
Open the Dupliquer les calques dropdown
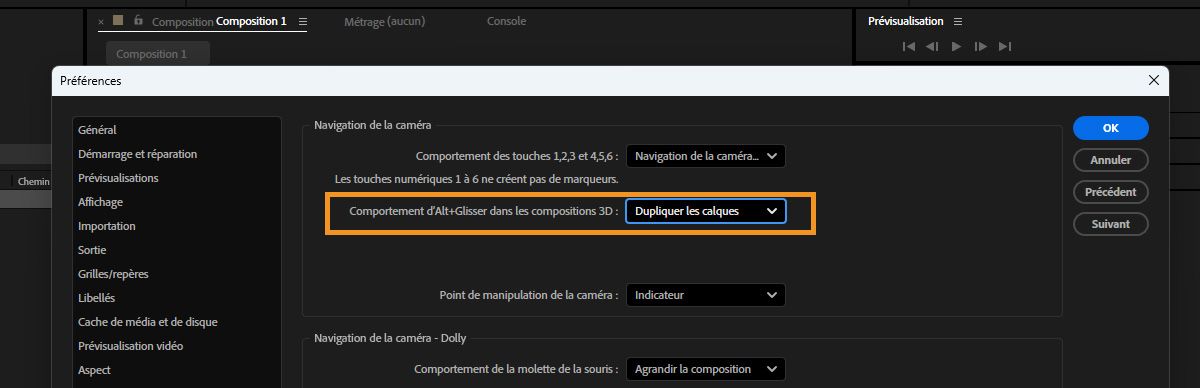click(x=706, y=211)
